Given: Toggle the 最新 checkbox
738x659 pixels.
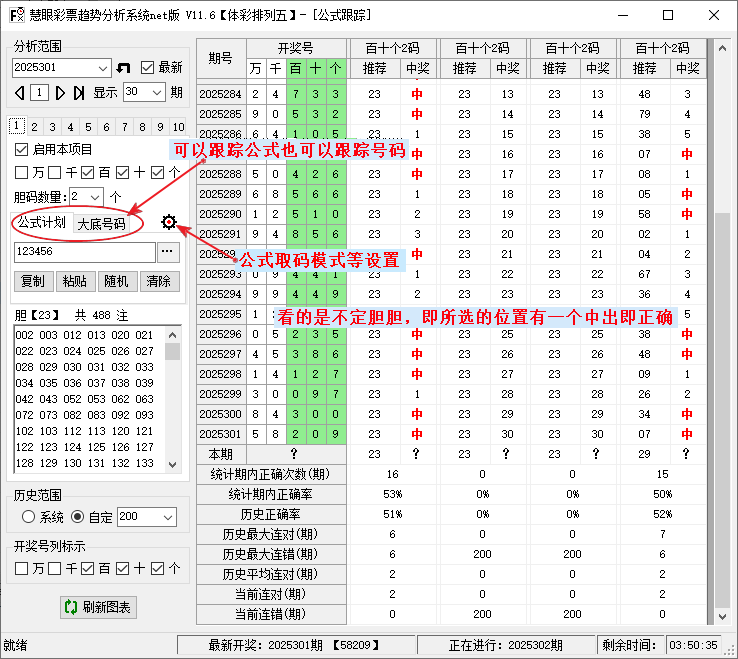Looking at the screenshot, I should tap(148, 67).
